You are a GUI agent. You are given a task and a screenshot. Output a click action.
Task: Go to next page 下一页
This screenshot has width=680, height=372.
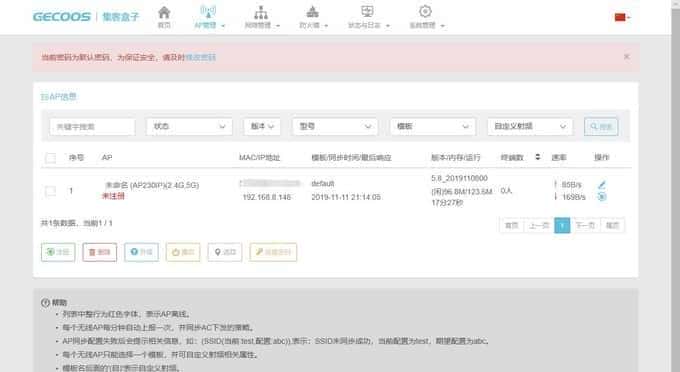coord(585,225)
